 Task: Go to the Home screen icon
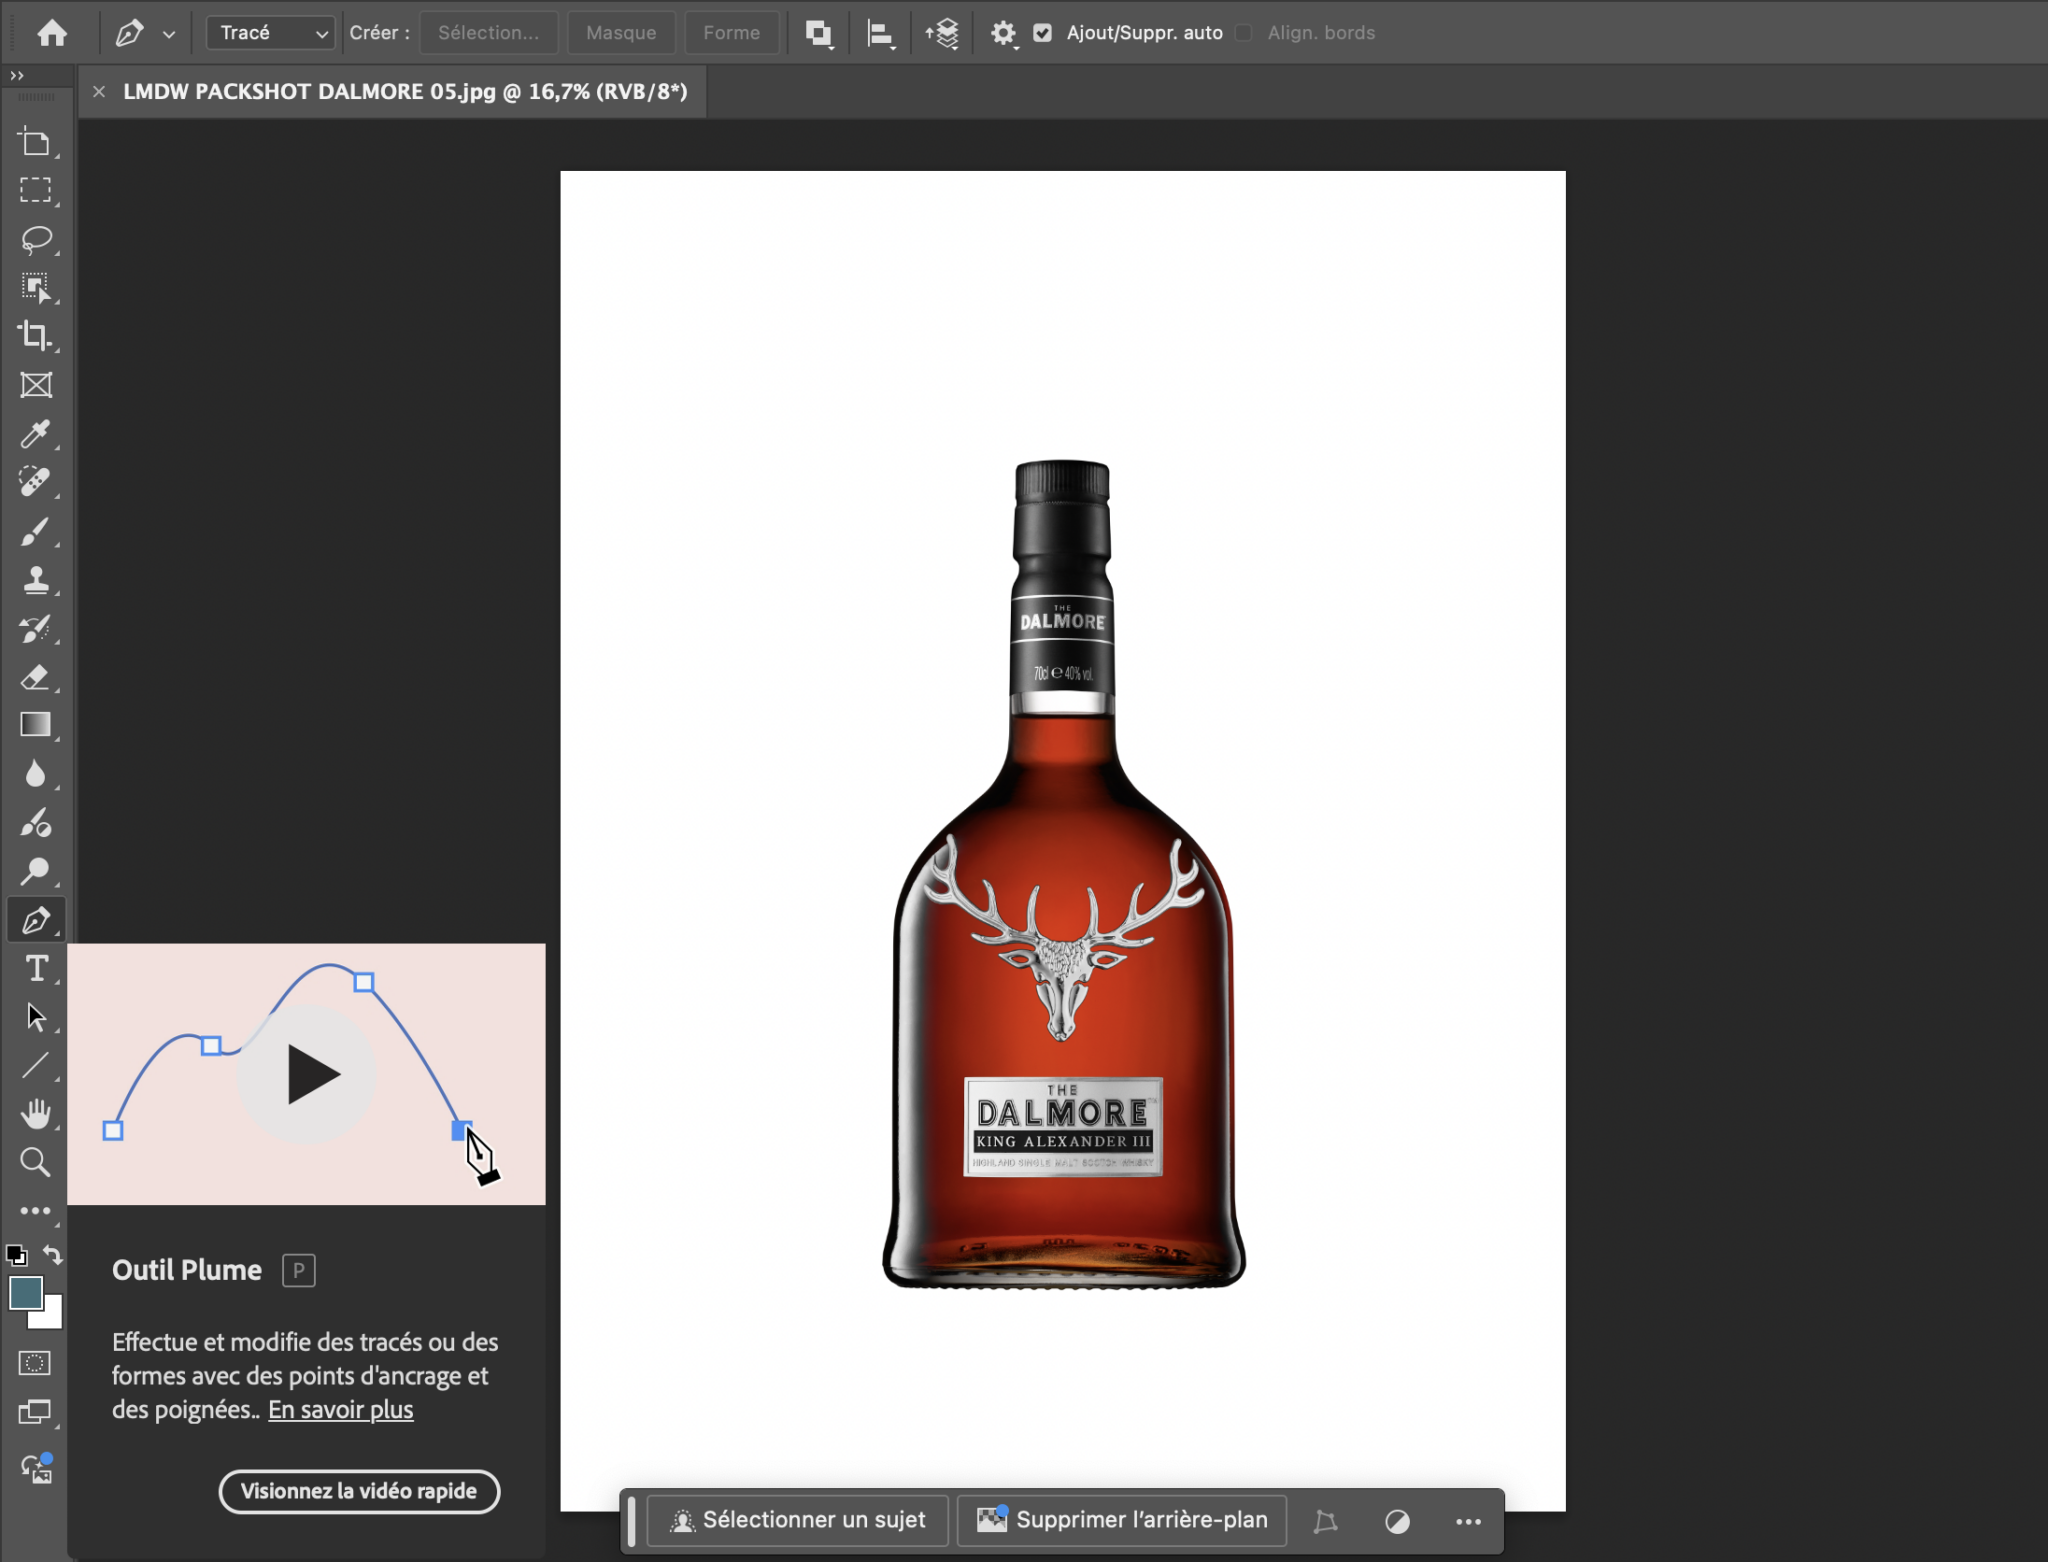tap(52, 33)
